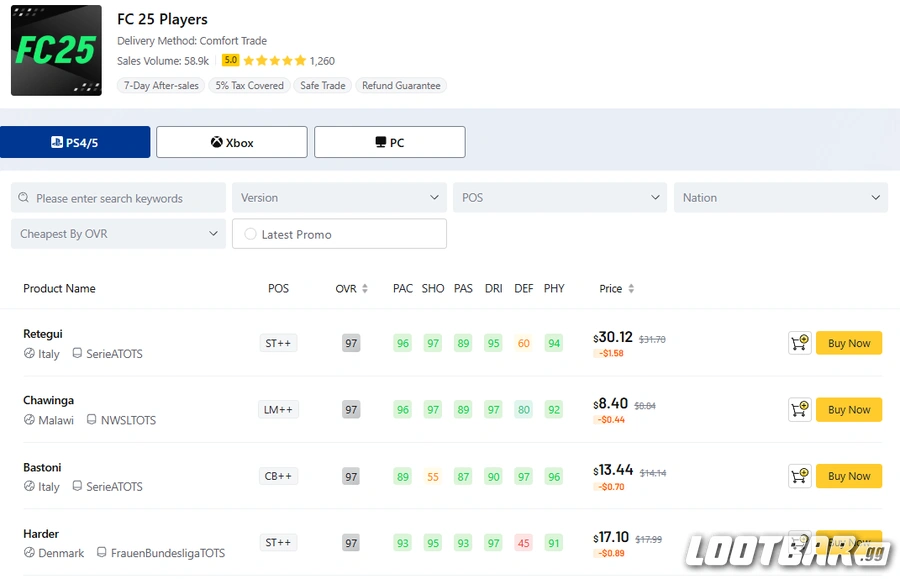Open the Chawinga player name
900x579 pixels.
click(x=49, y=401)
